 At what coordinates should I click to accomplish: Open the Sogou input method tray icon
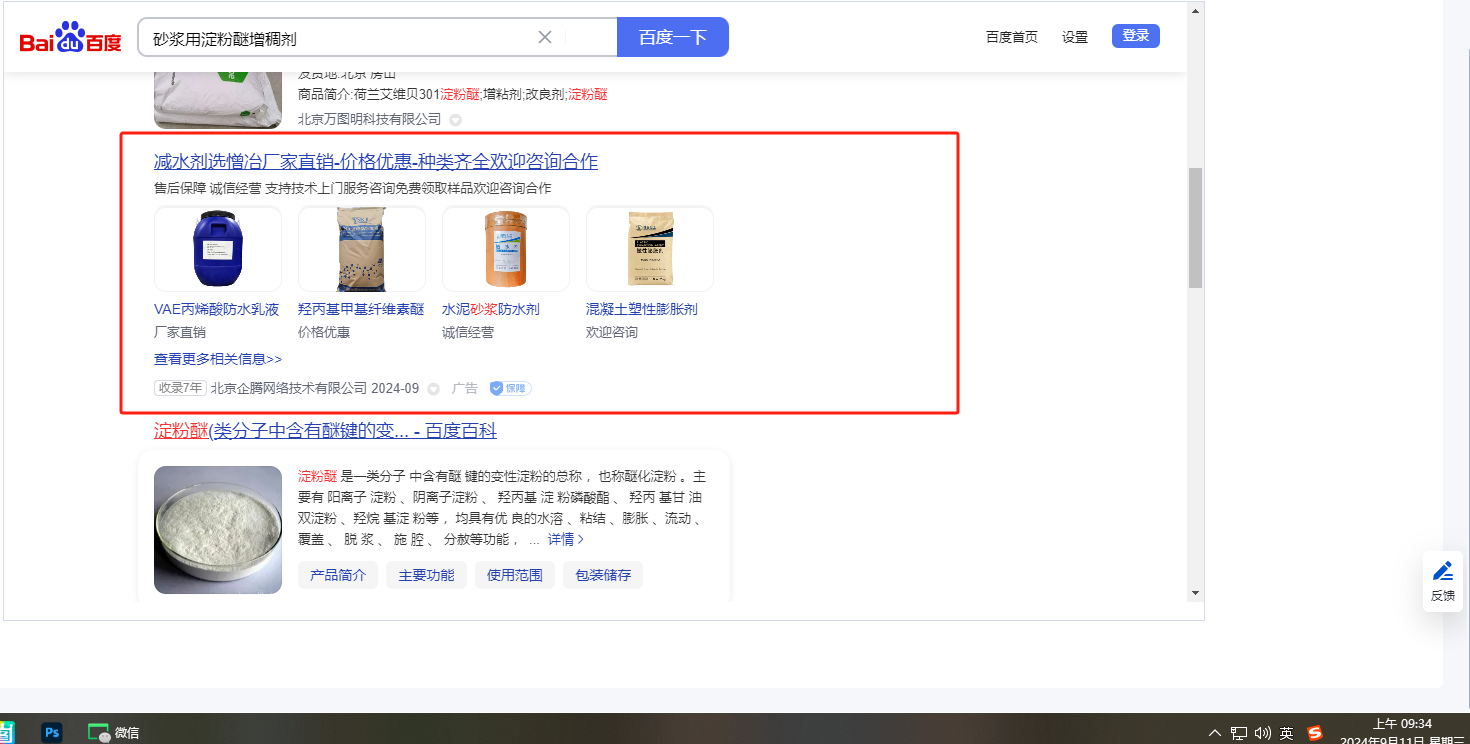1315,733
